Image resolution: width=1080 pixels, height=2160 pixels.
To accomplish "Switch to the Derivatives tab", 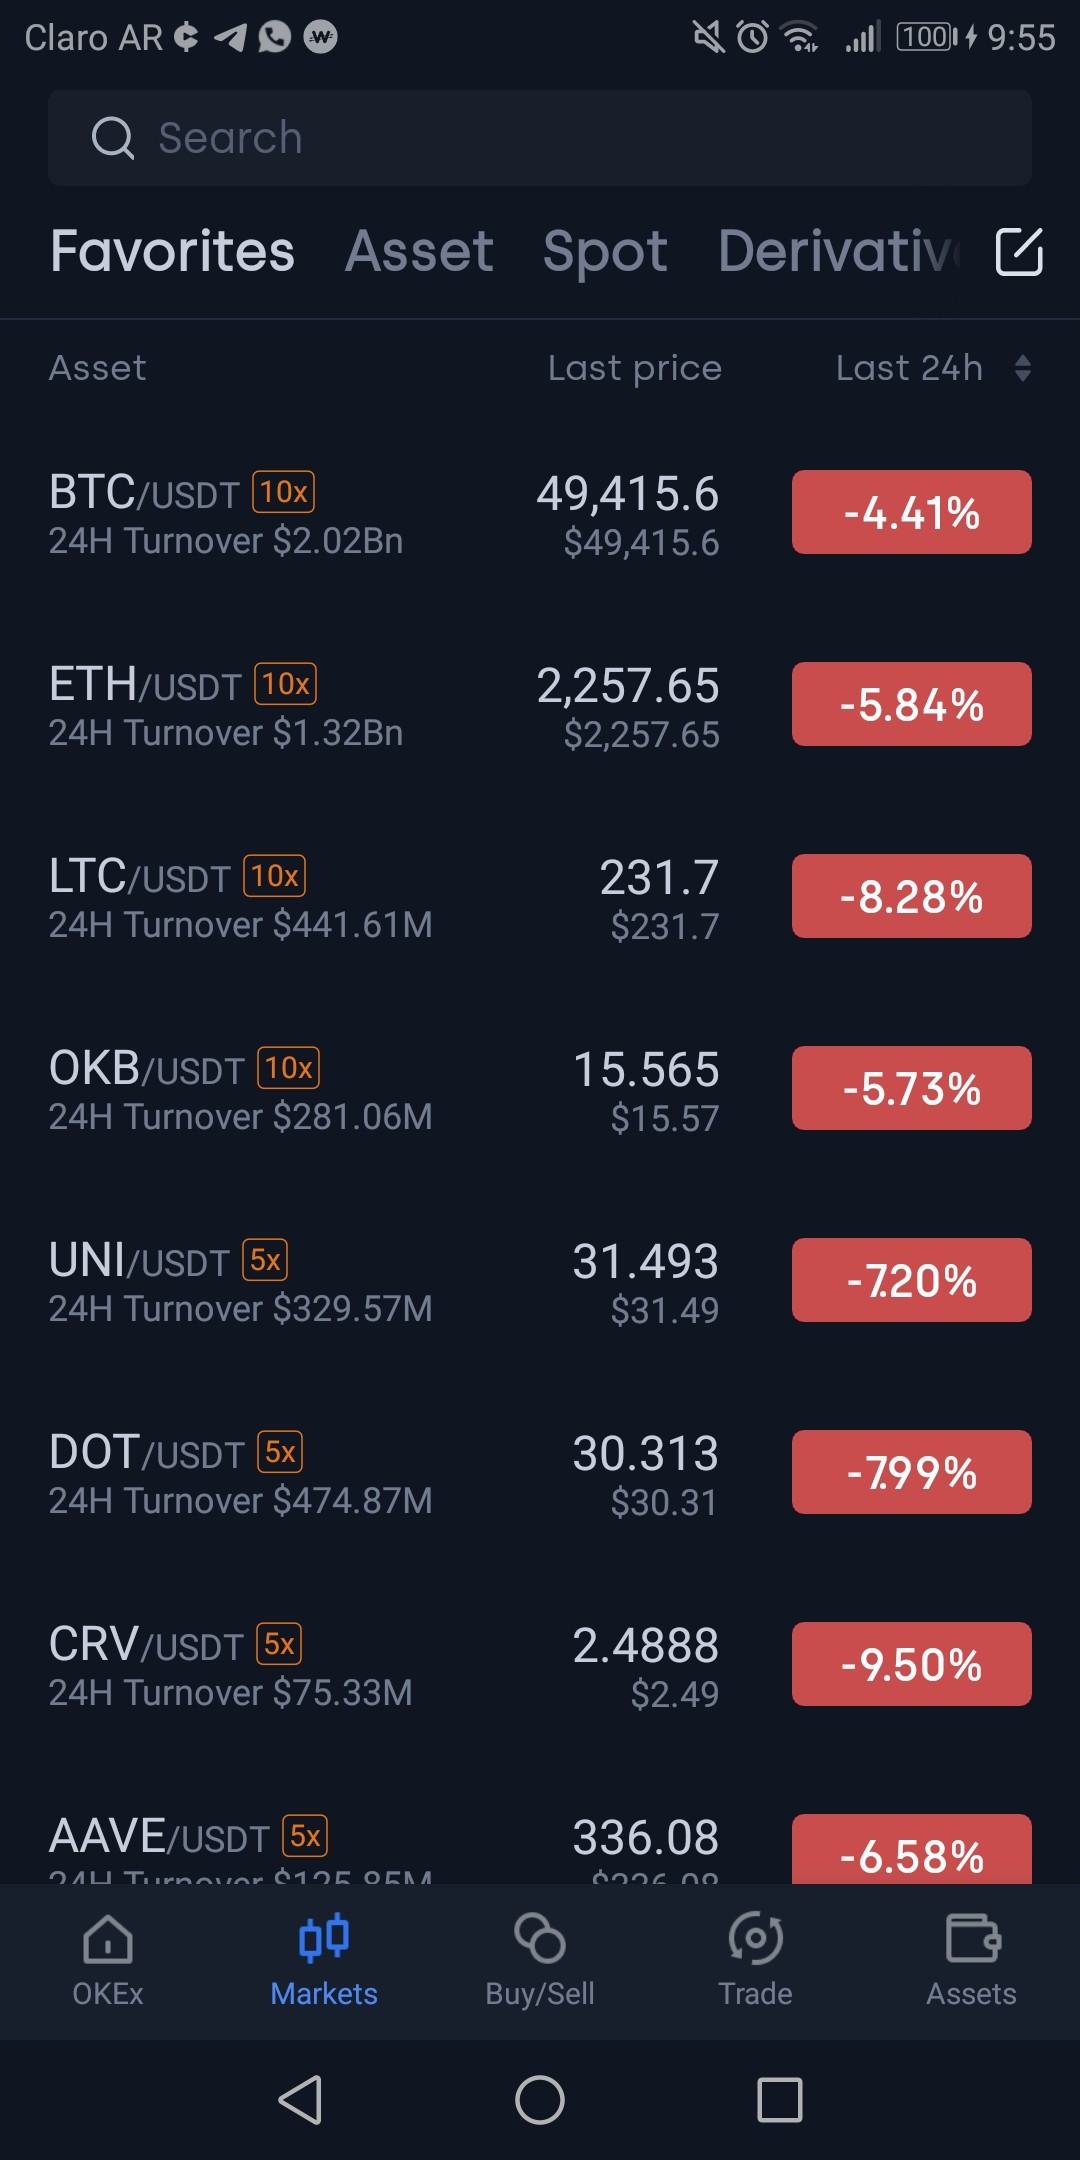I will (x=838, y=251).
